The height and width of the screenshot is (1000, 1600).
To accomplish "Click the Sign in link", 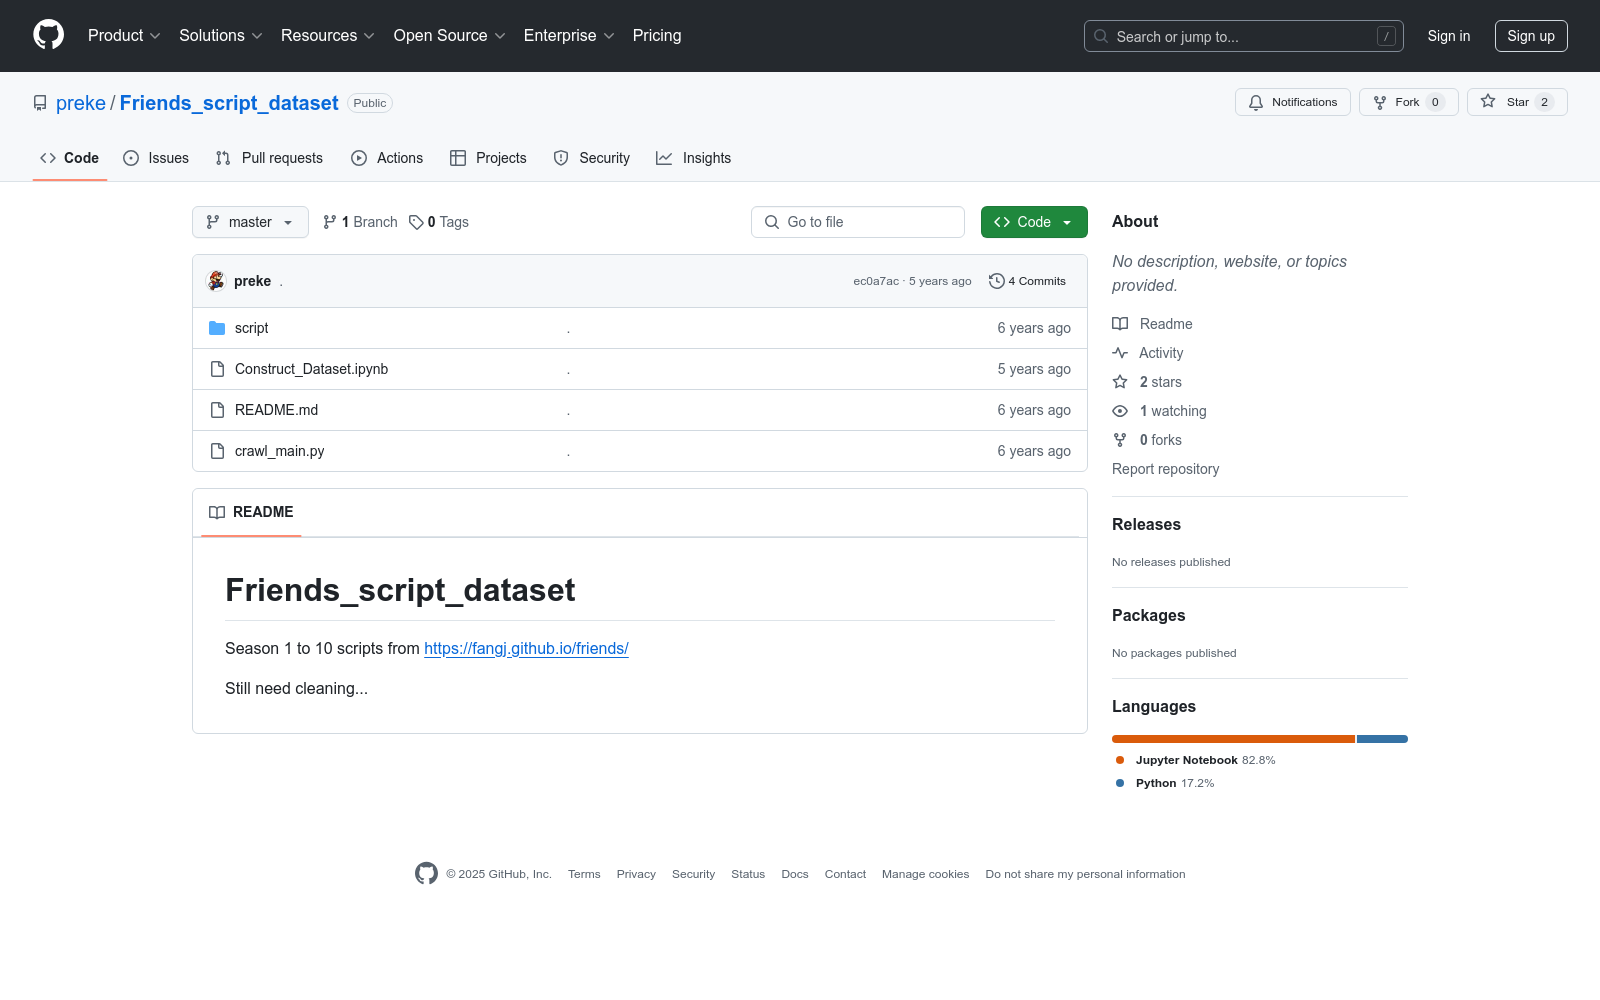I will [1449, 36].
